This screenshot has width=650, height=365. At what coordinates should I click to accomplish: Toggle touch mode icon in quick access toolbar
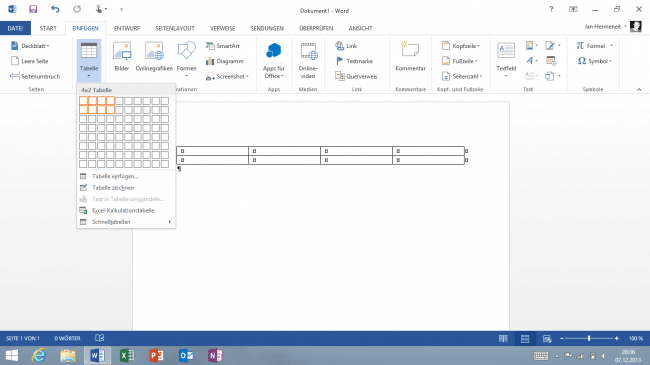(x=99, y=9)
